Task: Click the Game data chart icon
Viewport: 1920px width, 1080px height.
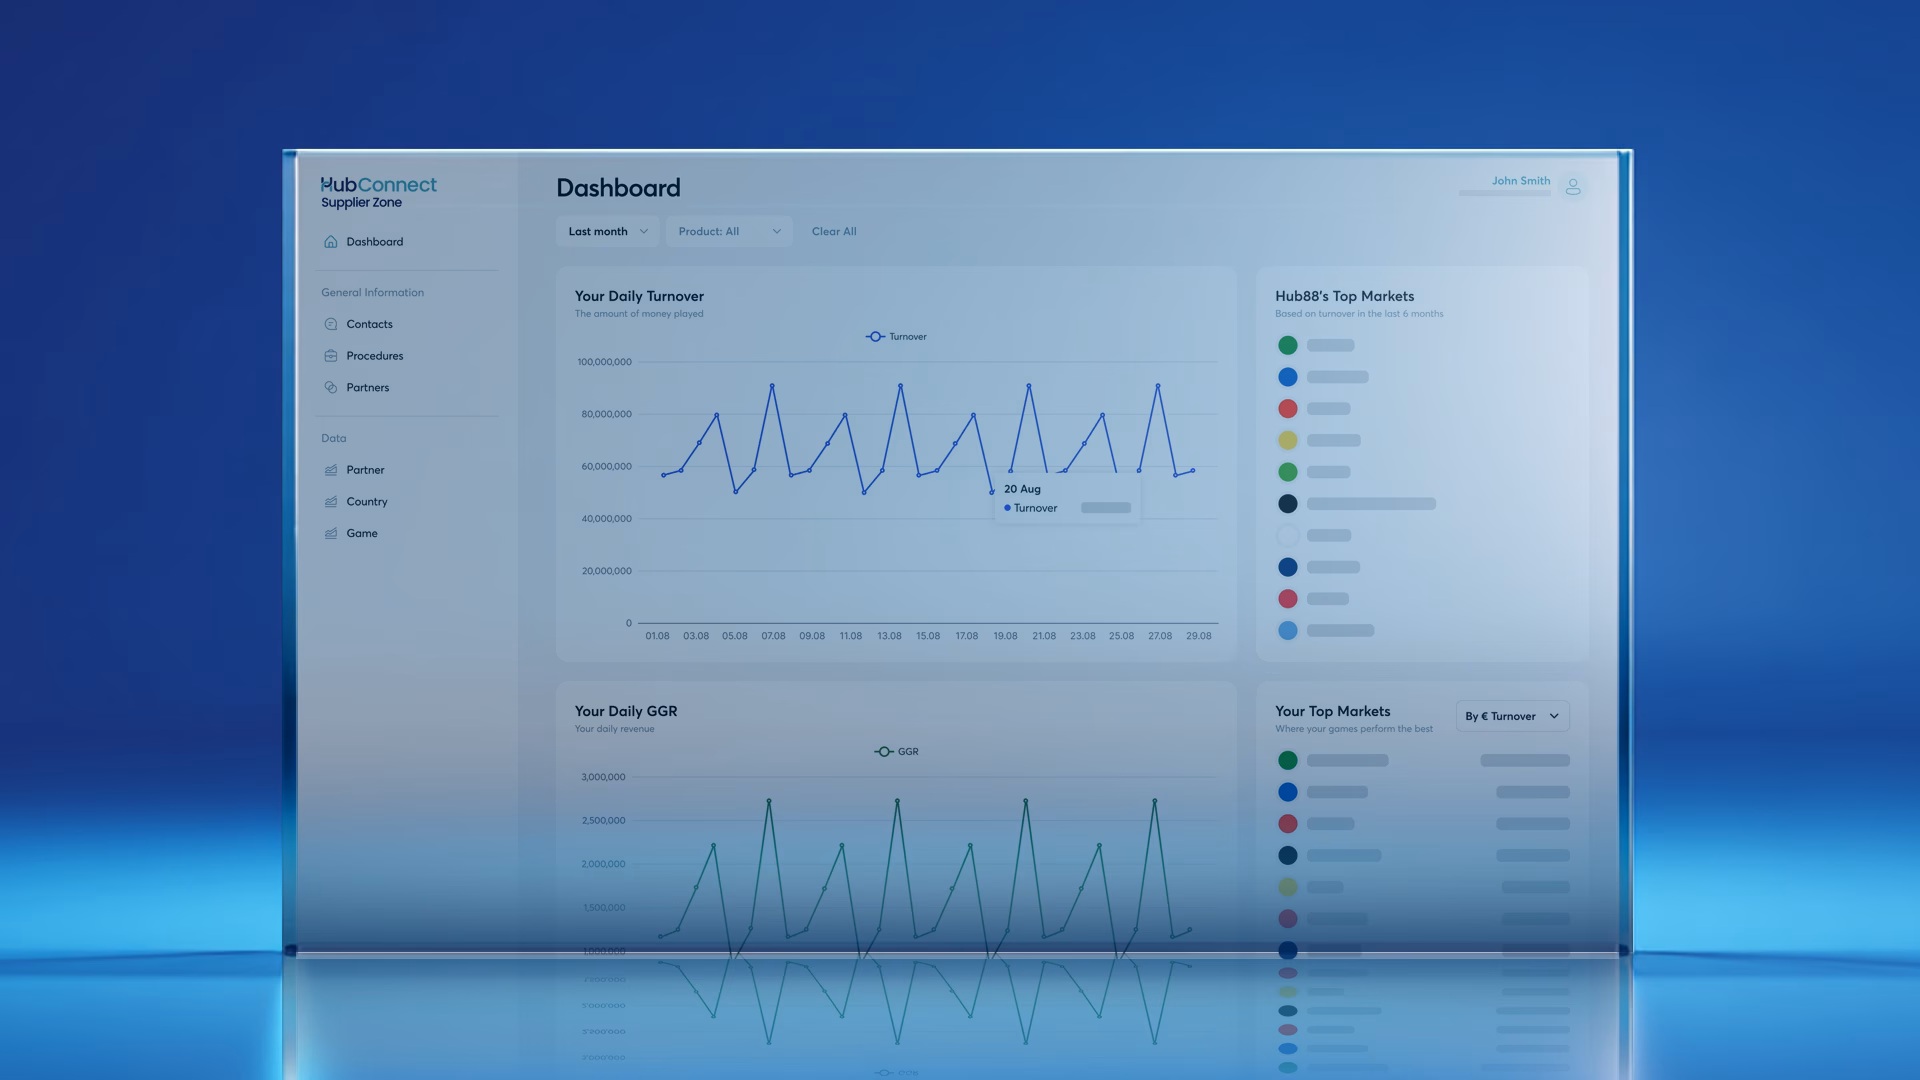Action: pos(331,534)
